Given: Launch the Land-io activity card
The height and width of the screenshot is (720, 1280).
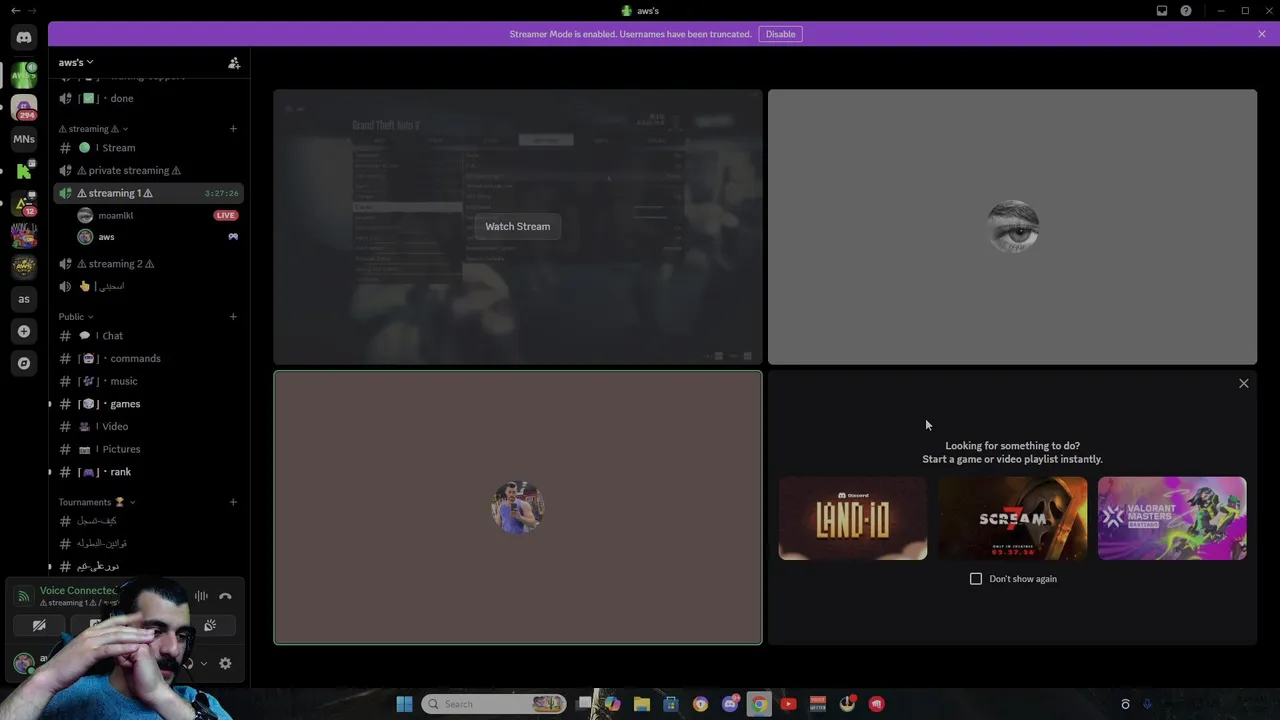Looking at the screenshot, I should point(853,518).
